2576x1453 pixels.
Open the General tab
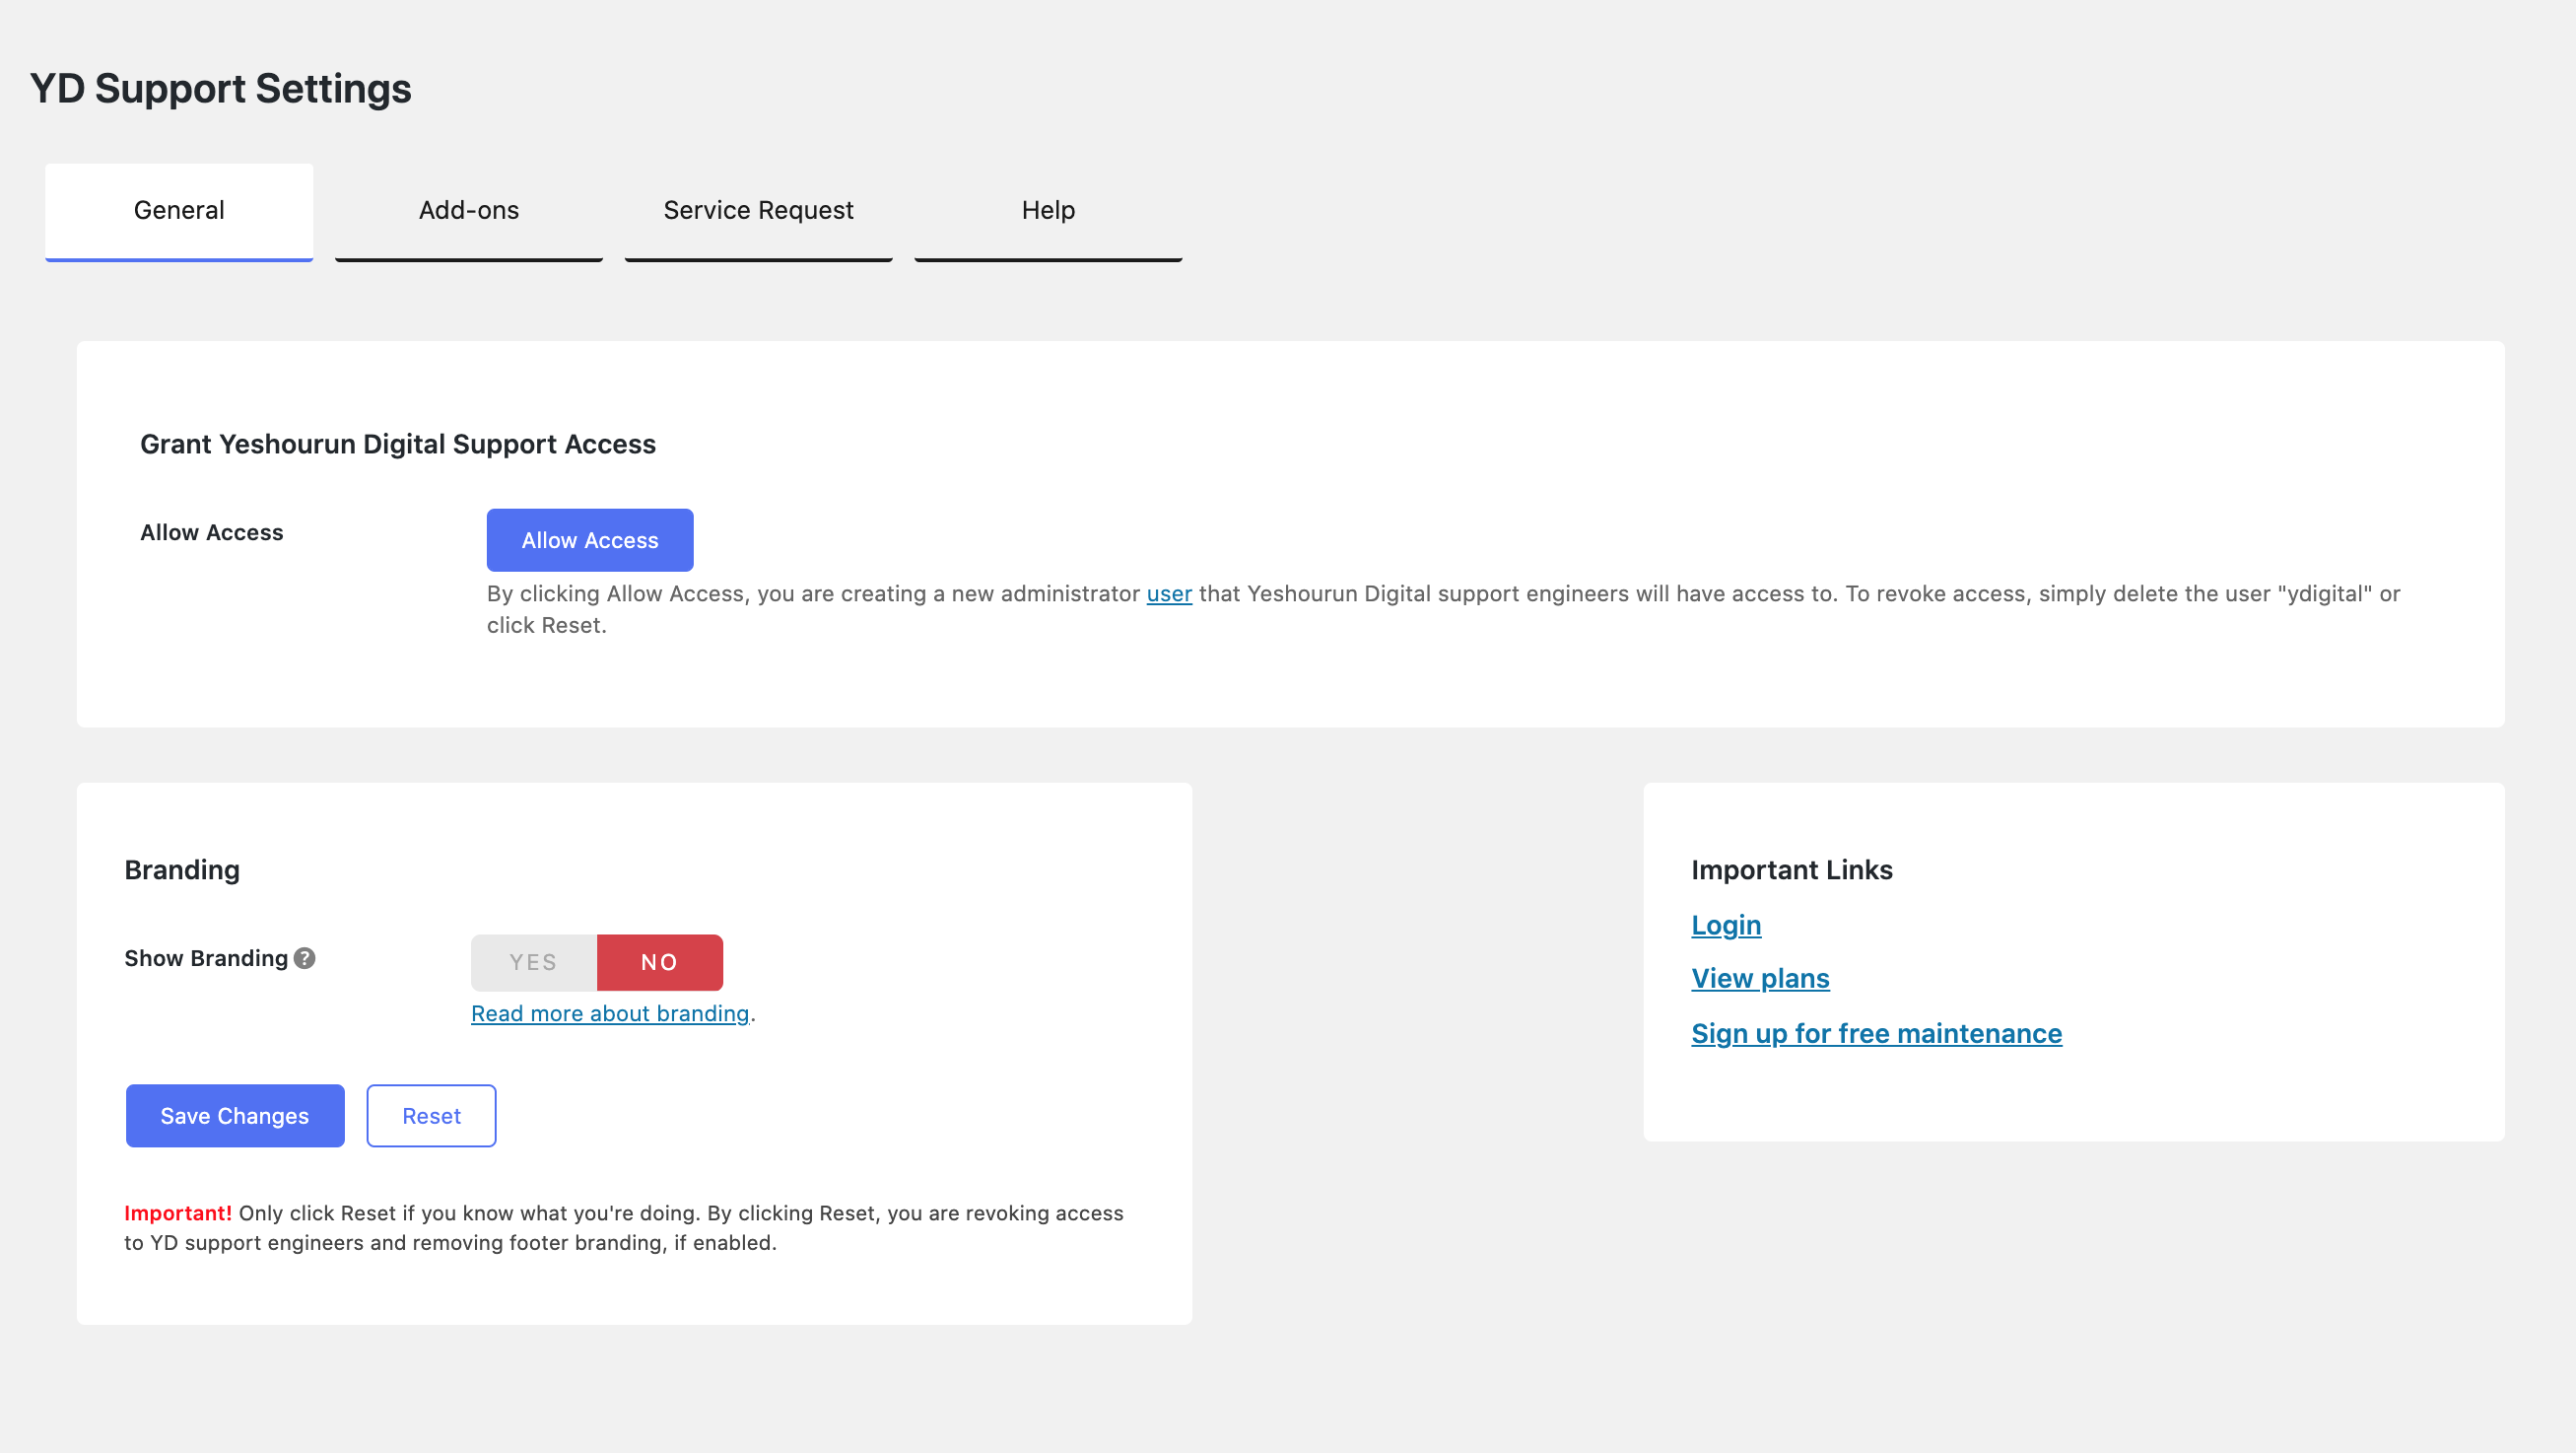point(179,211)
